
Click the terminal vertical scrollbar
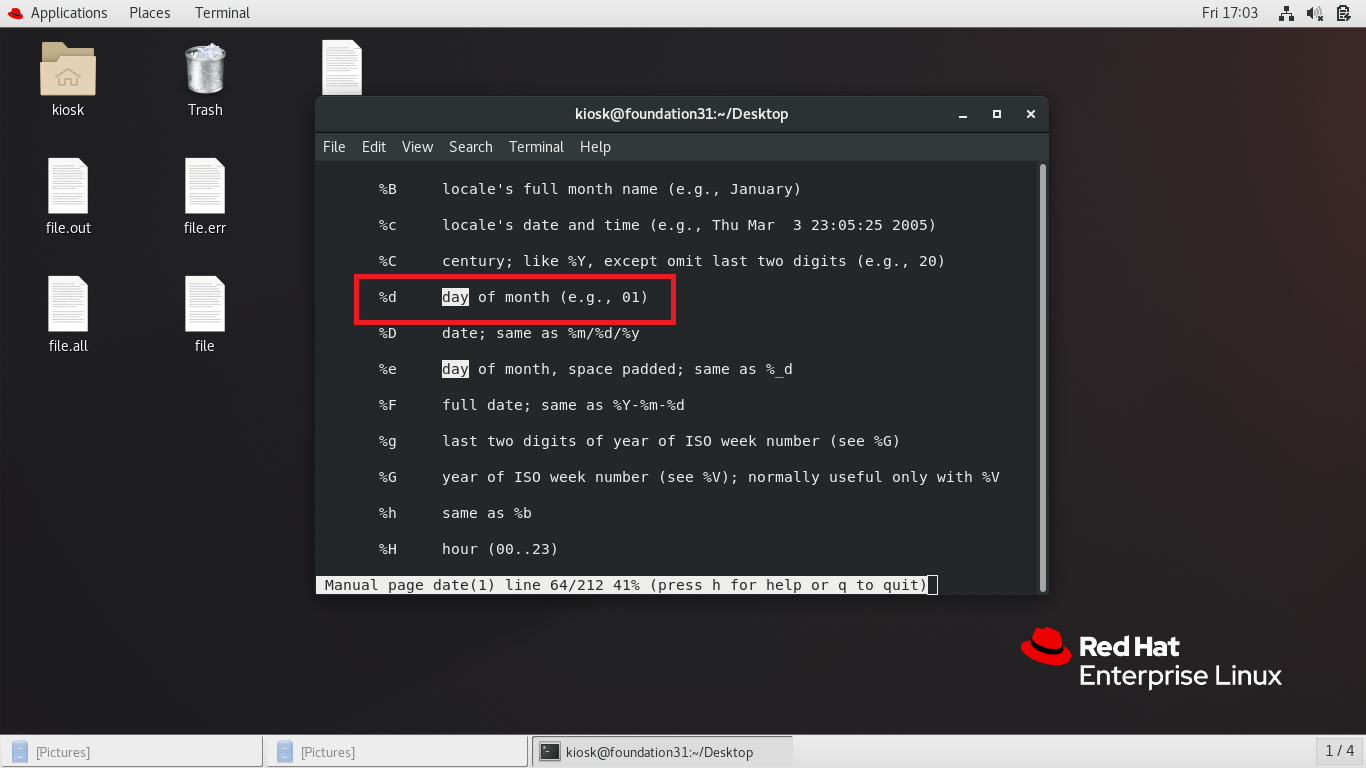pyautogui.click(x=1043, y=378)
